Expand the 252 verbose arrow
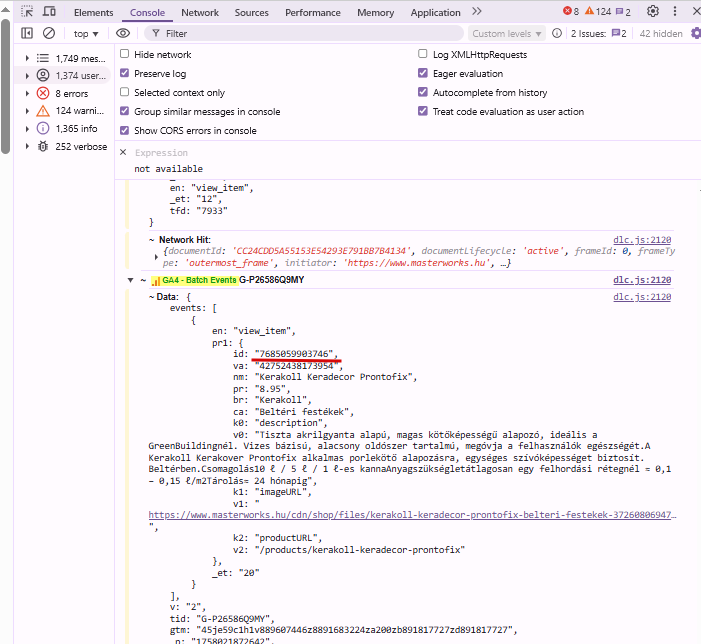 pos(27,146)
